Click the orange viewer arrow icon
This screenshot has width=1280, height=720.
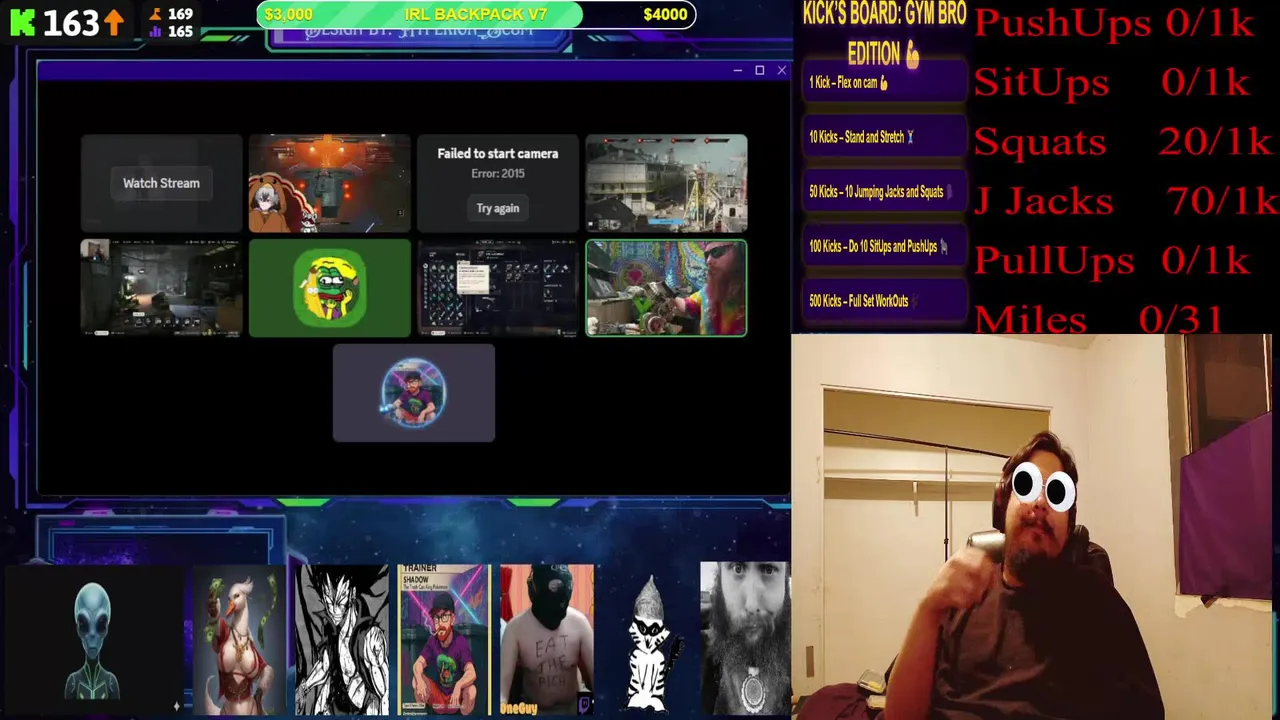tap(114, 22)
